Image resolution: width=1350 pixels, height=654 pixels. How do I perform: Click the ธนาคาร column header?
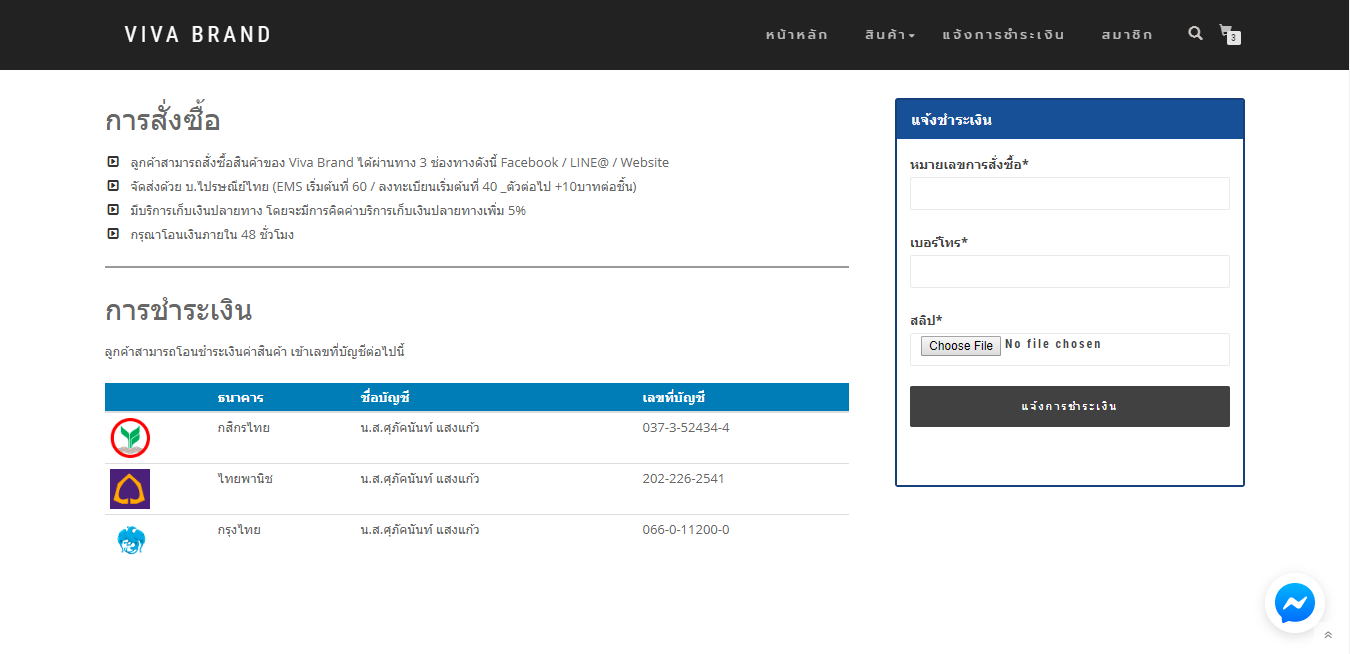240,398
